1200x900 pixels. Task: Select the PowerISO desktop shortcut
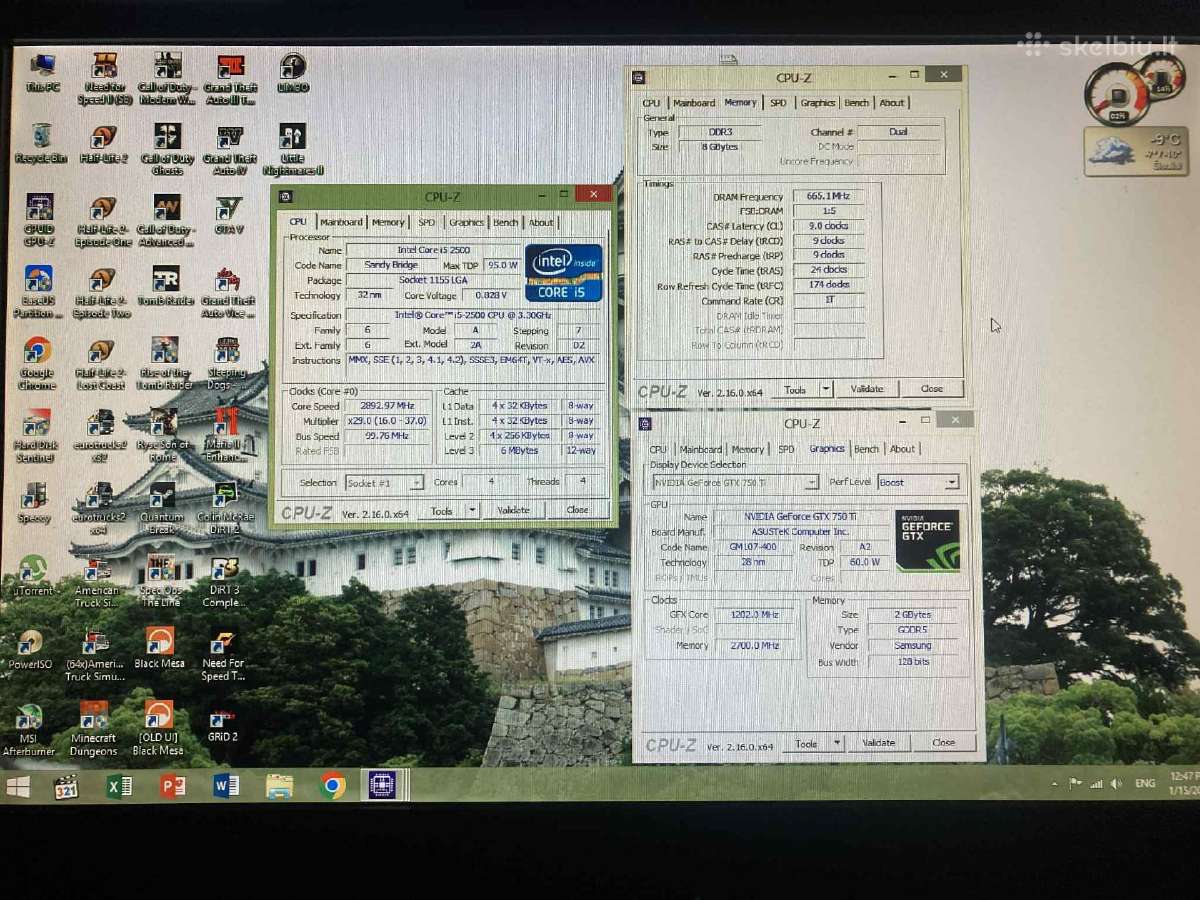tap(31, 649)
